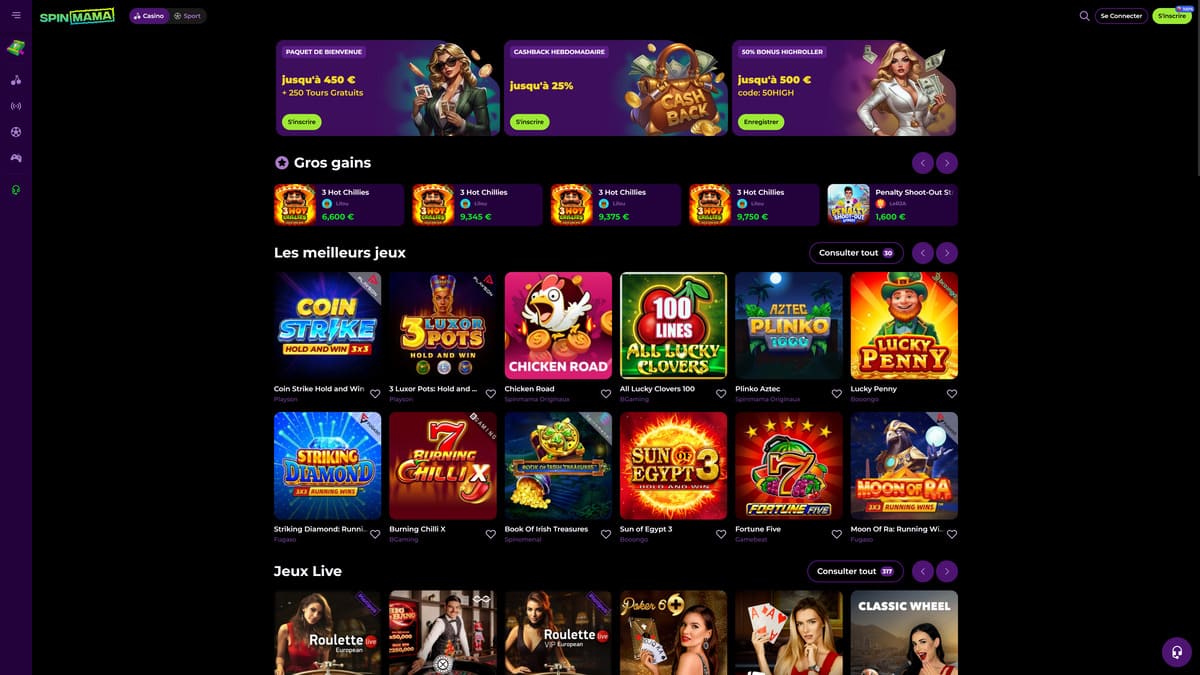Image resolution: width=1200 pixels, height=675 pixels.
Task: Open live broadcast icon in the sidebar
Action: pyautogui.click(x=16, y=106)
